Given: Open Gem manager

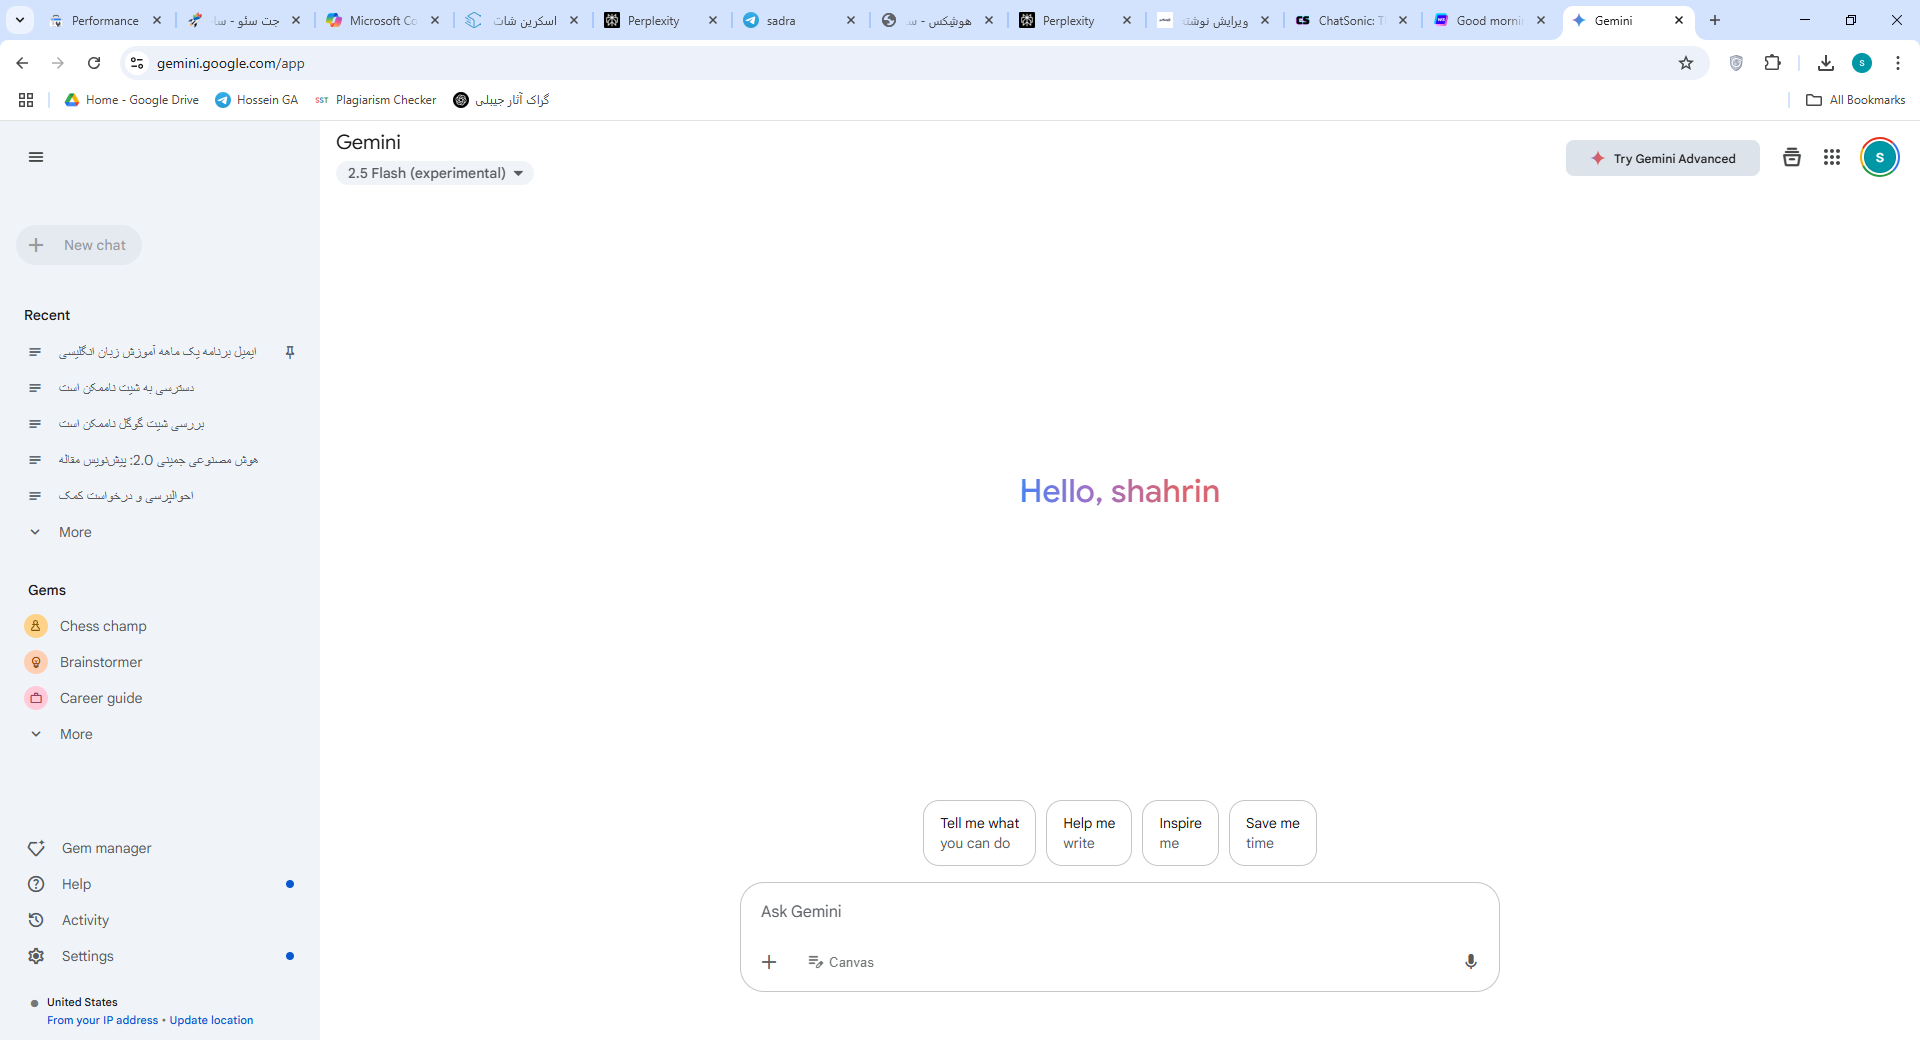Looking at the screenshot, I should click(106, 848).
